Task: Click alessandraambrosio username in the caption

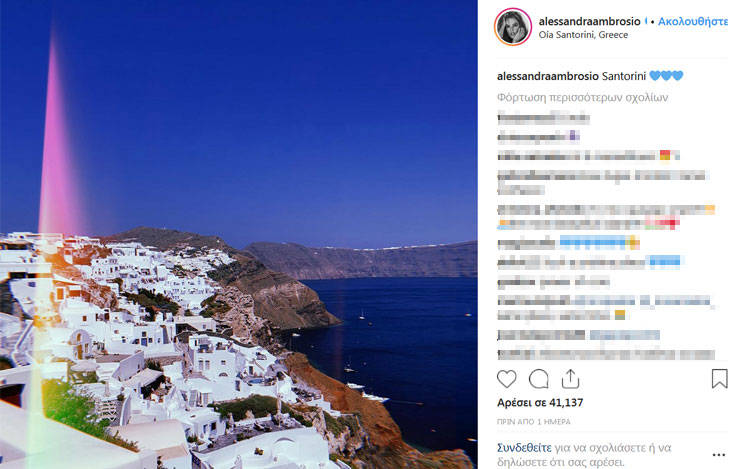Action: point(548,76)
